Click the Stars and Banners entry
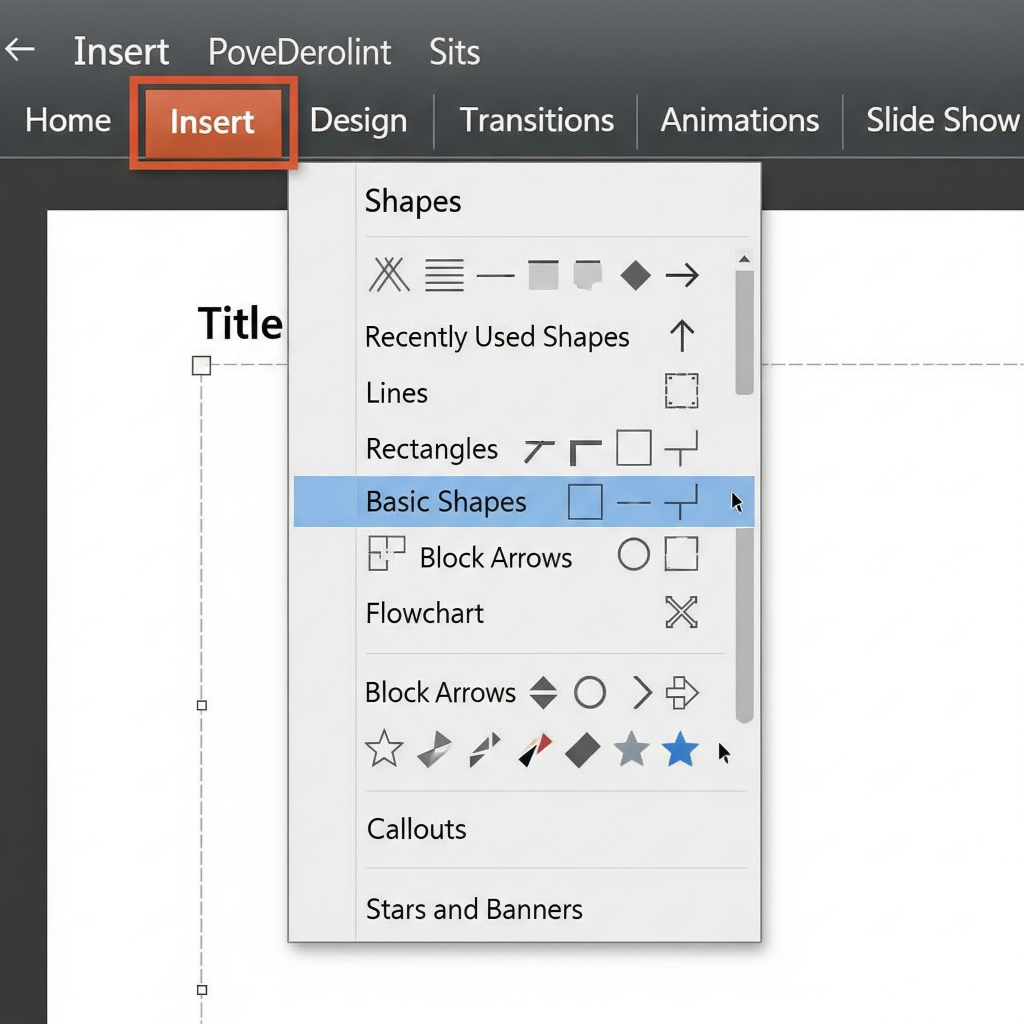Image resolution: width=1024 pixels, height=1024 pixels. tap(474, 909)
